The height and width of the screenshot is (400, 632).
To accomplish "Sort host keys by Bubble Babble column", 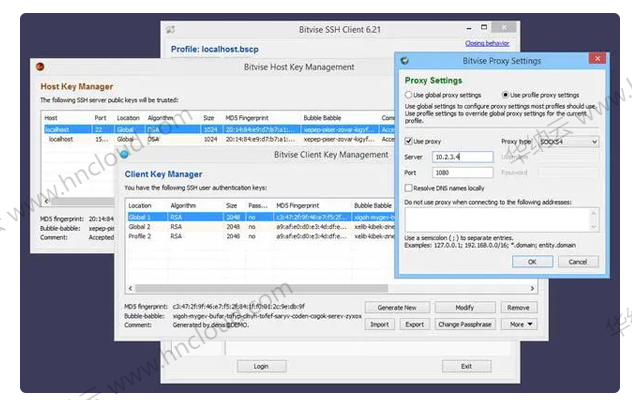I will coord(322,118).
